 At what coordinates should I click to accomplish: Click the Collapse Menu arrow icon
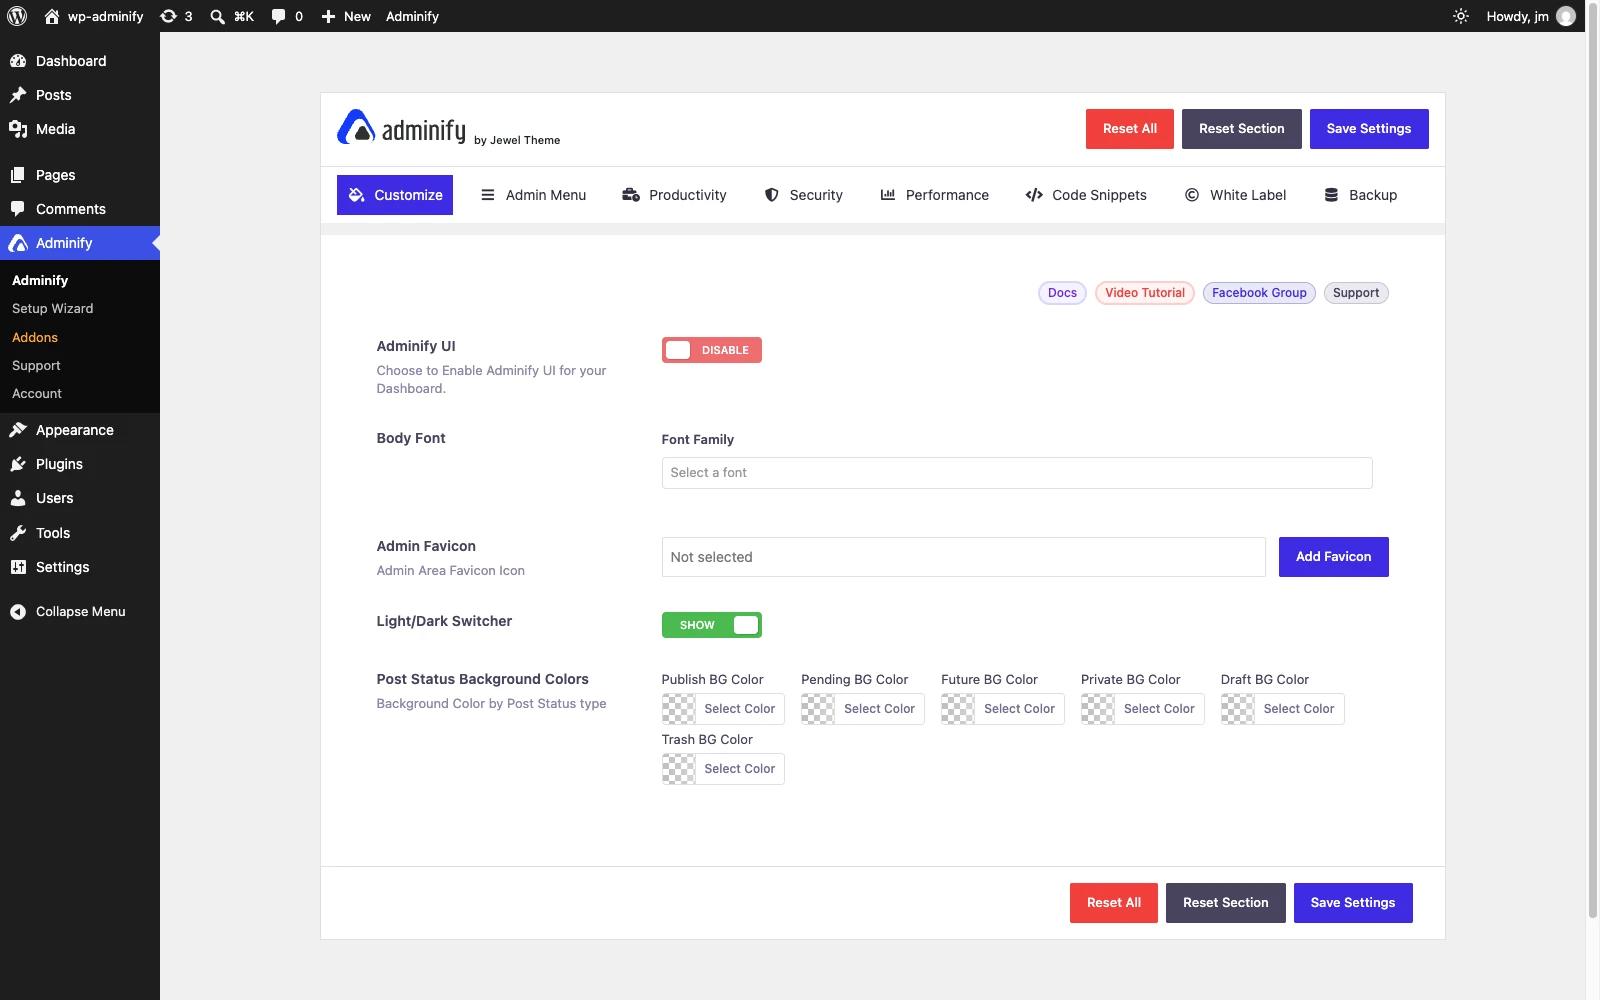18,612
